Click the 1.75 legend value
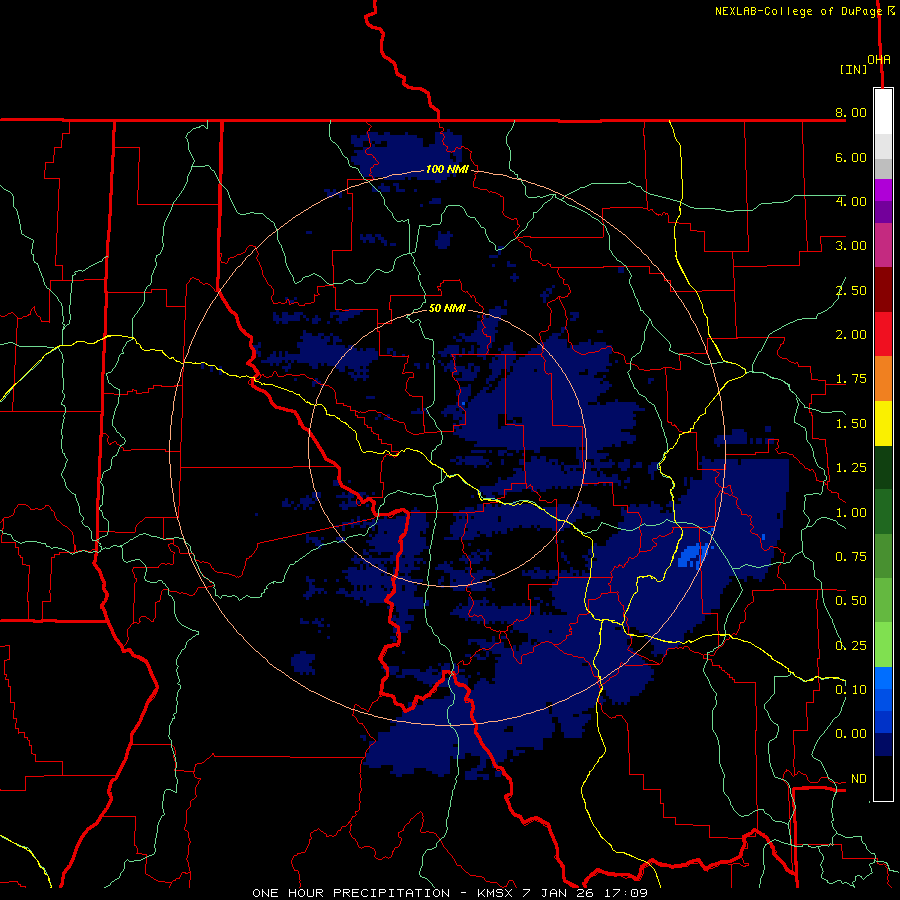Screen dimensions: 900x900 pyautogui.click(x=851, y=379)
